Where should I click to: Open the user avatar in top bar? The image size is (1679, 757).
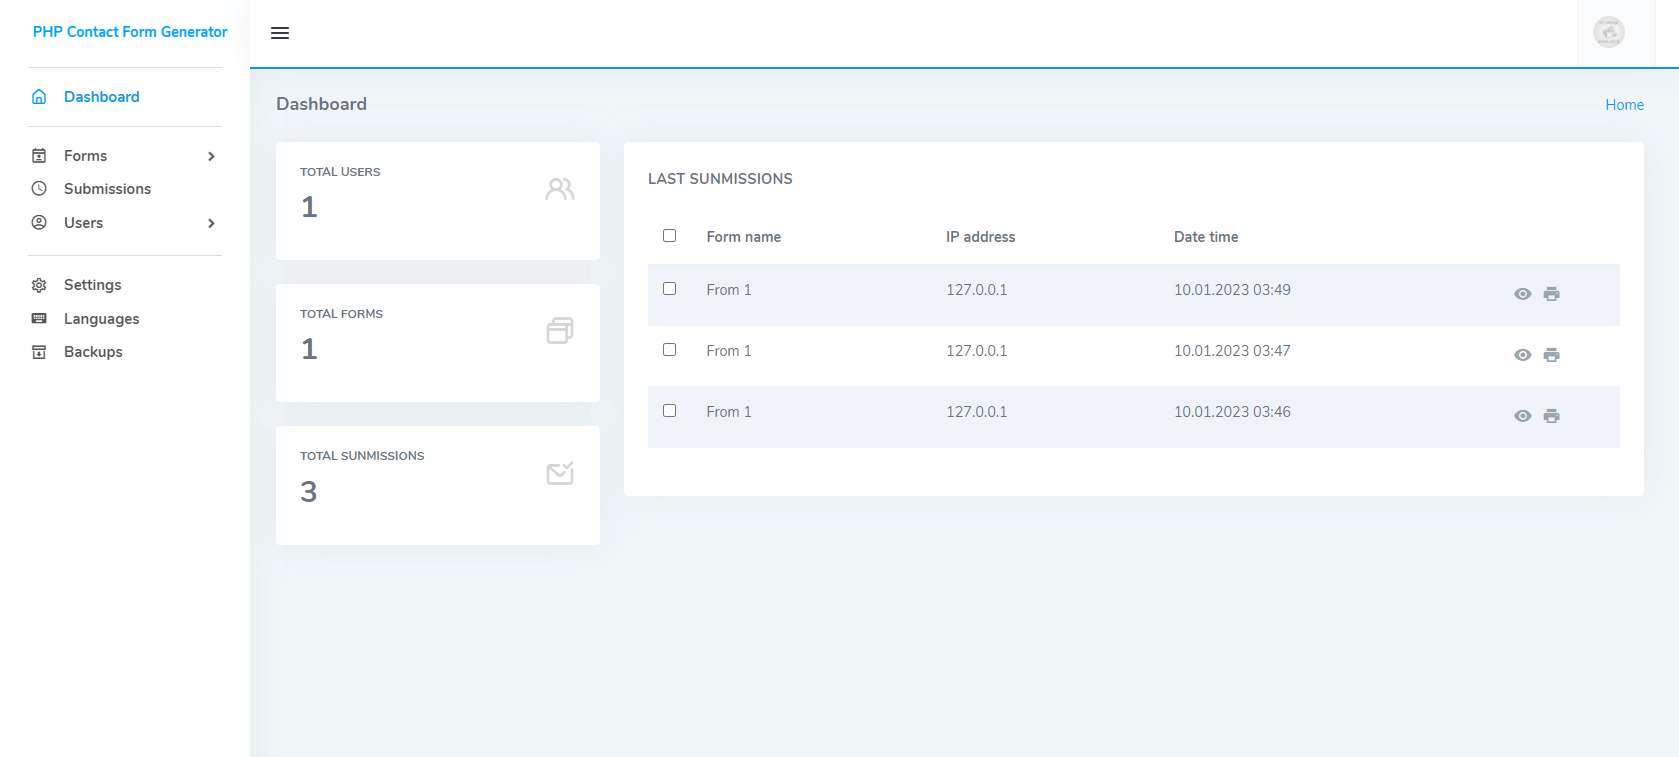[1608, 32]
